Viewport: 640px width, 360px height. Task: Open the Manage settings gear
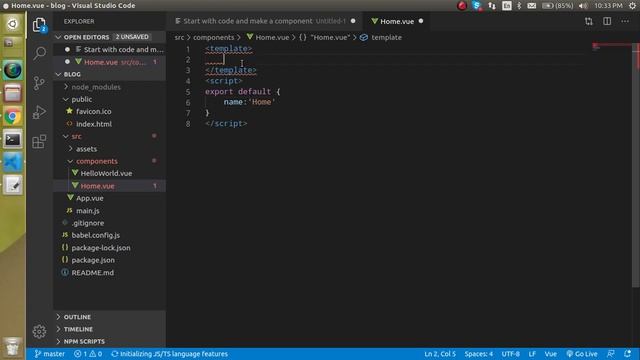pos(39,331)
